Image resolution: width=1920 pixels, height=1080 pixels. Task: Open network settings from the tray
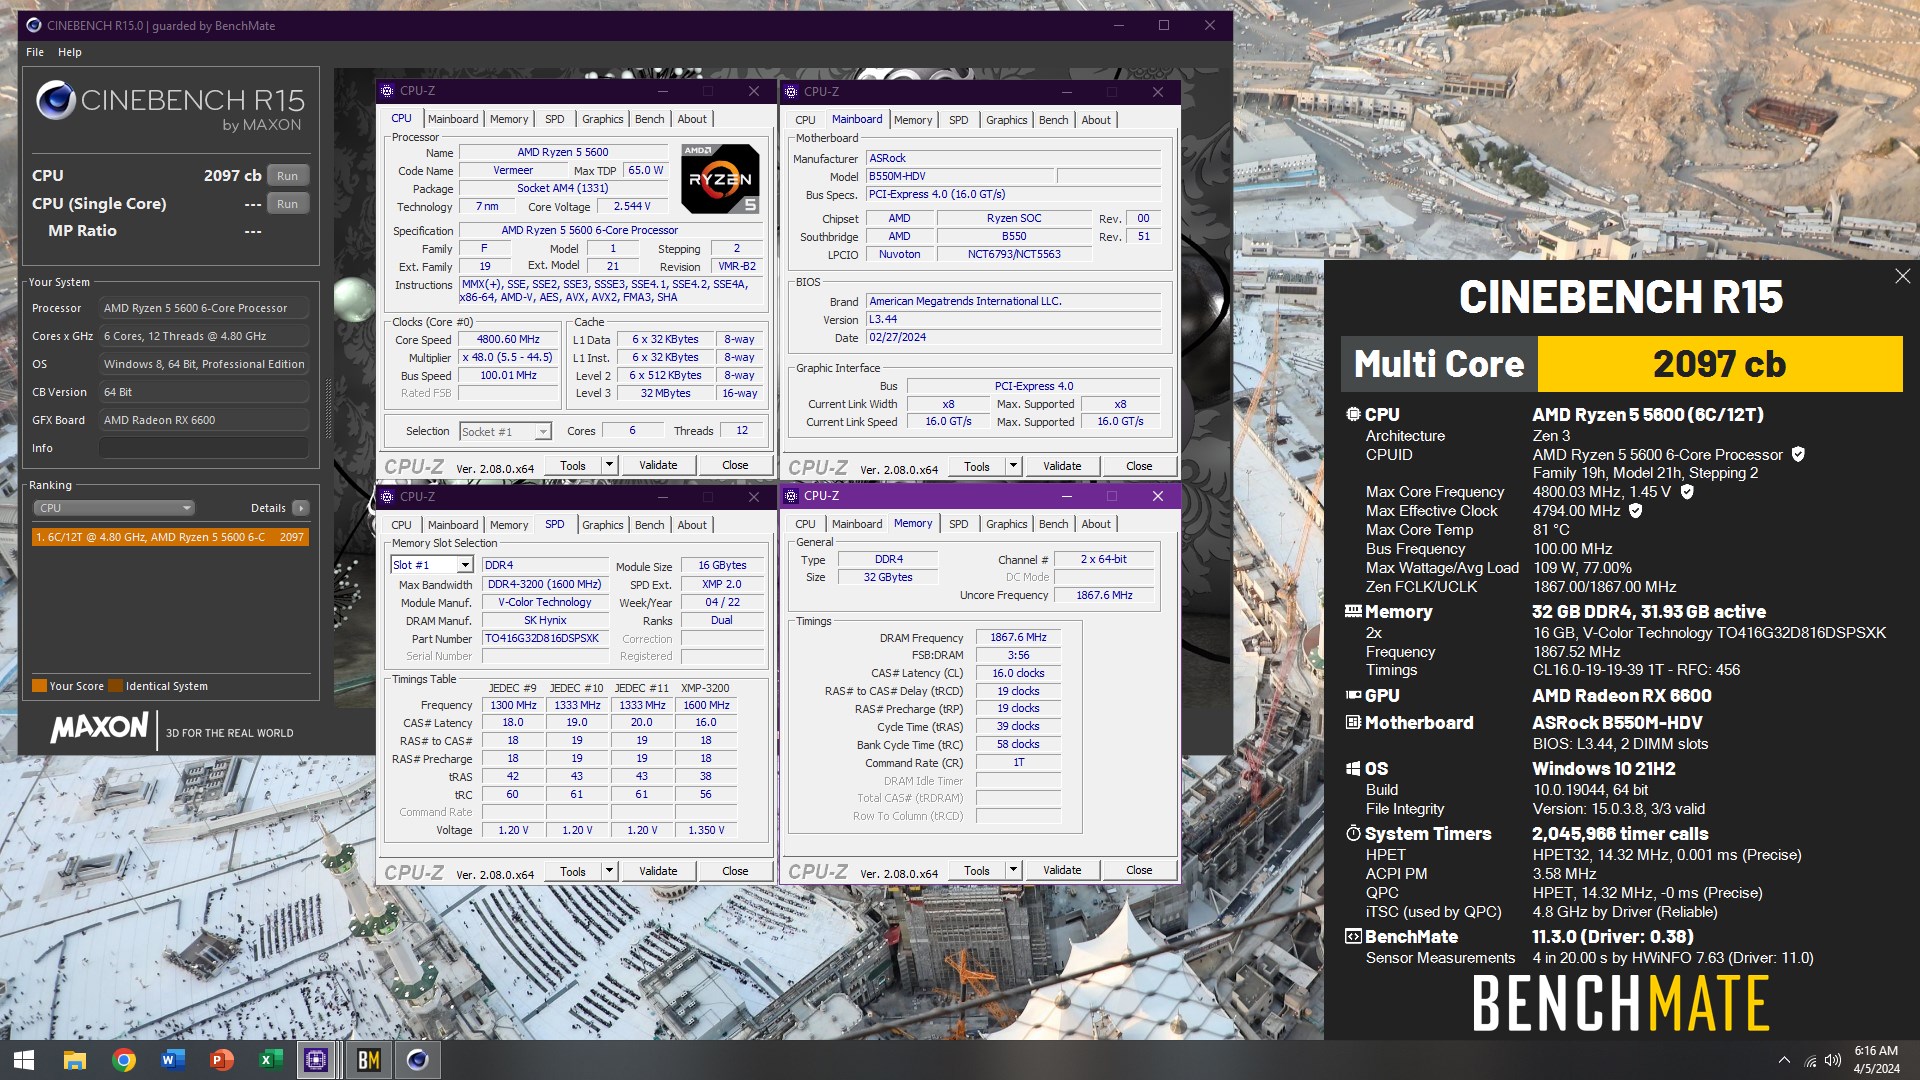click(x=1810, y=1060)
